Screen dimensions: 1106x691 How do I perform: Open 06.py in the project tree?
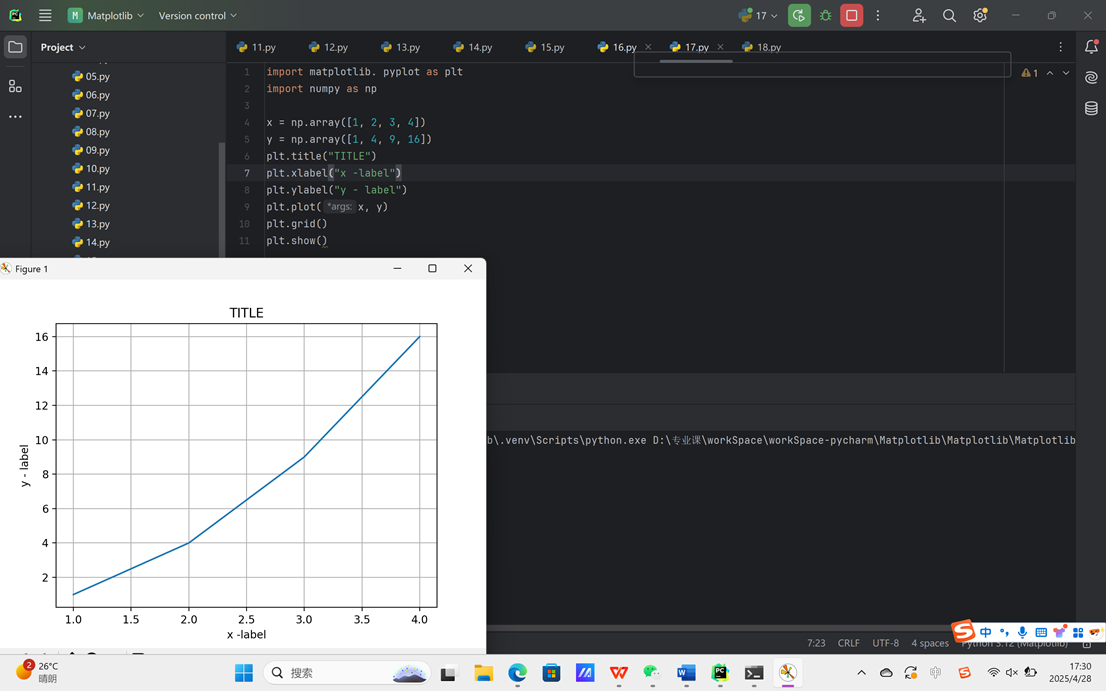click(x=91, y=94)
